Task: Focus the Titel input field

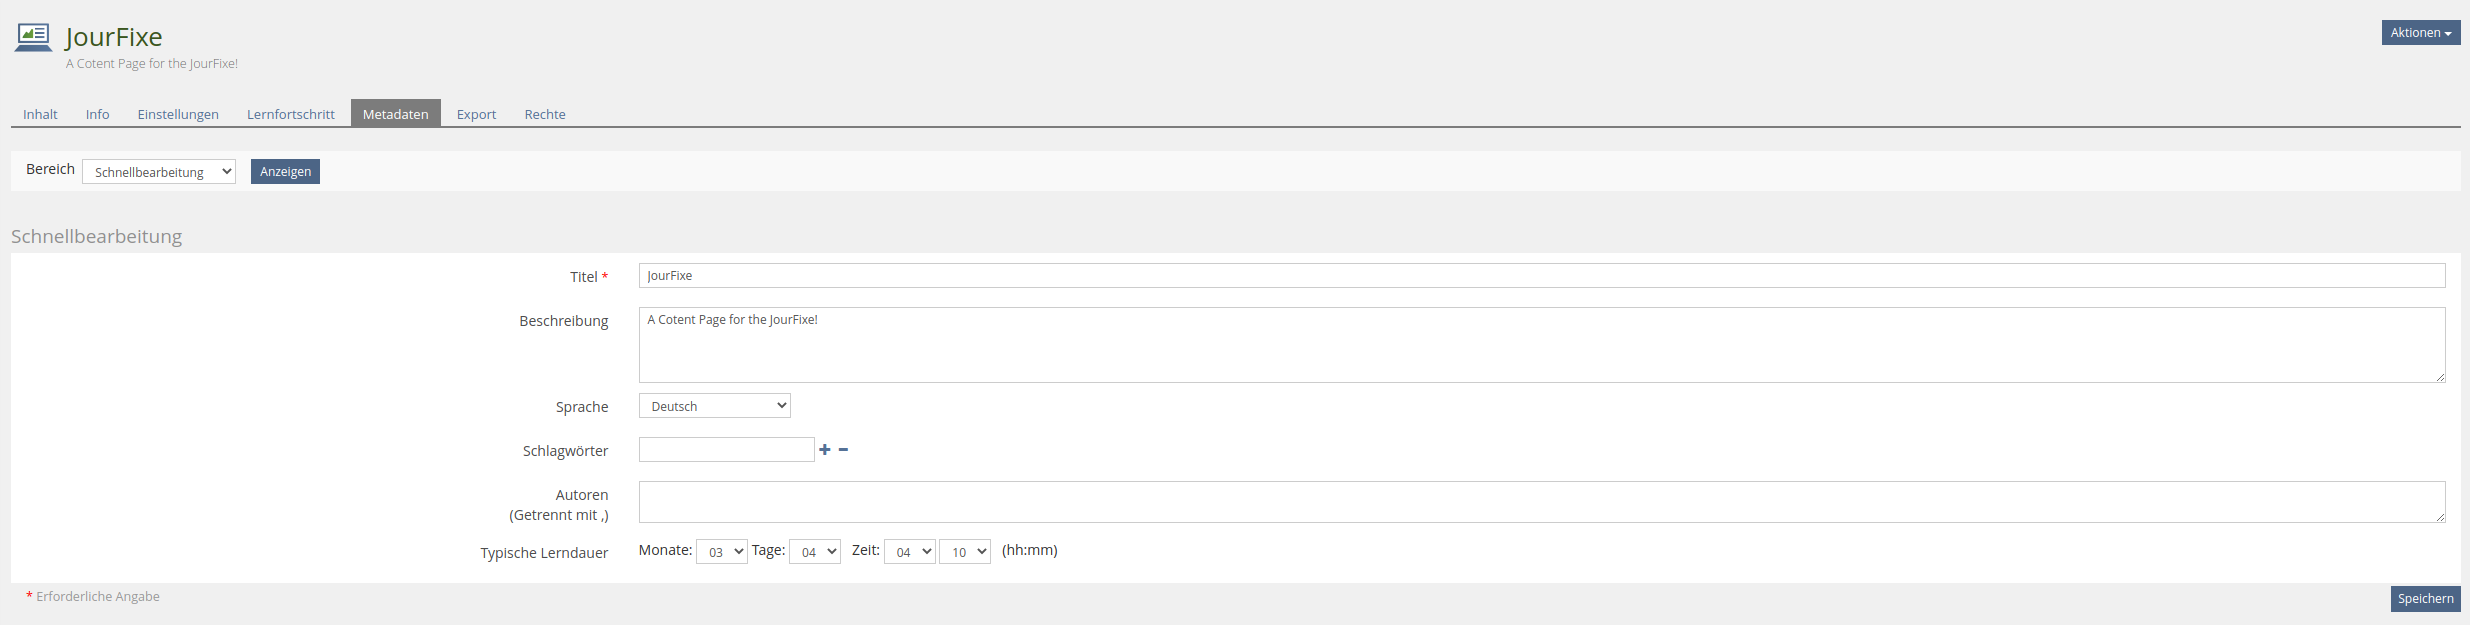Action: pyautogui.click(x=1542, y=276)
